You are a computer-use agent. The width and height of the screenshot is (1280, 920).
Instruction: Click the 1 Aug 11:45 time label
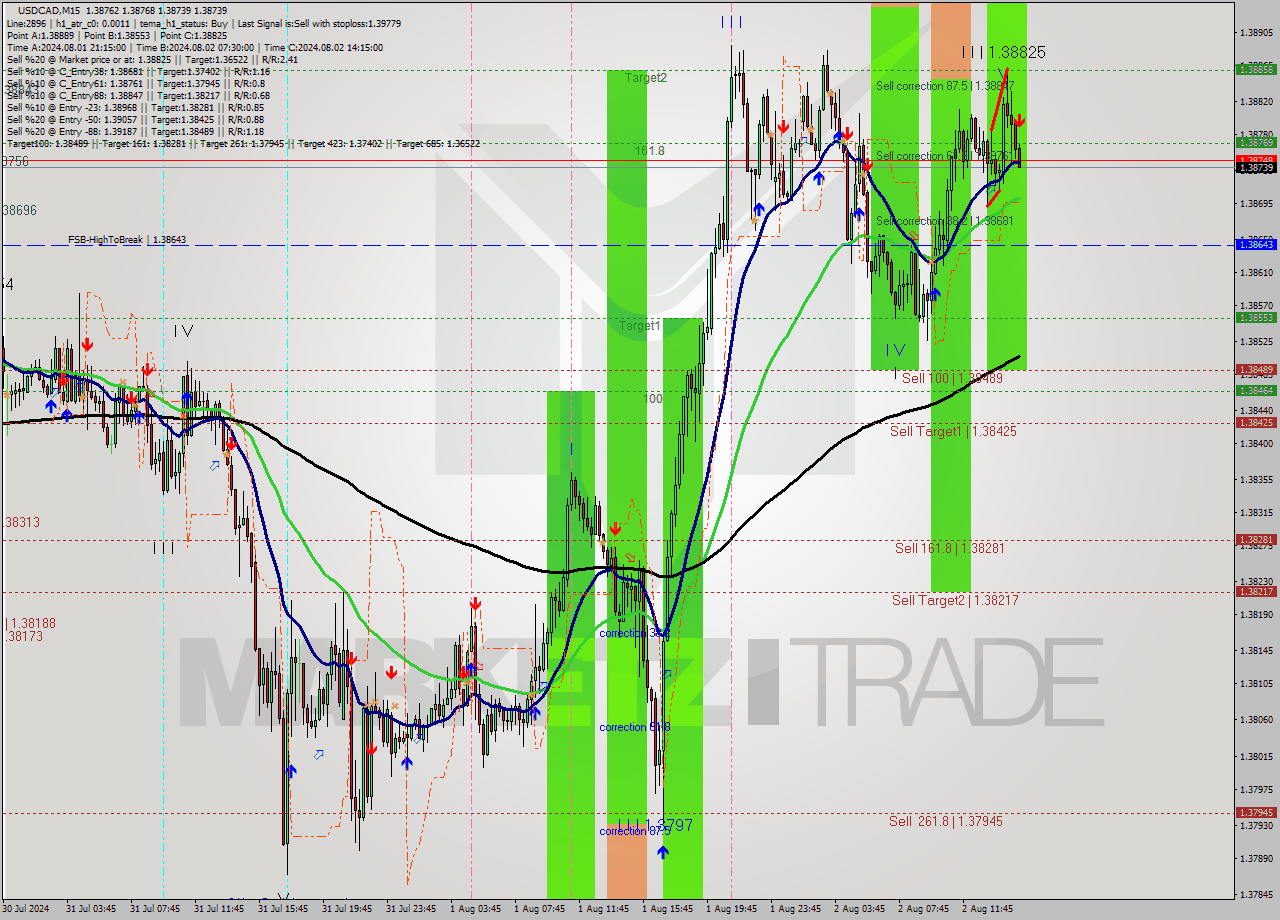[x=603, y=909]
